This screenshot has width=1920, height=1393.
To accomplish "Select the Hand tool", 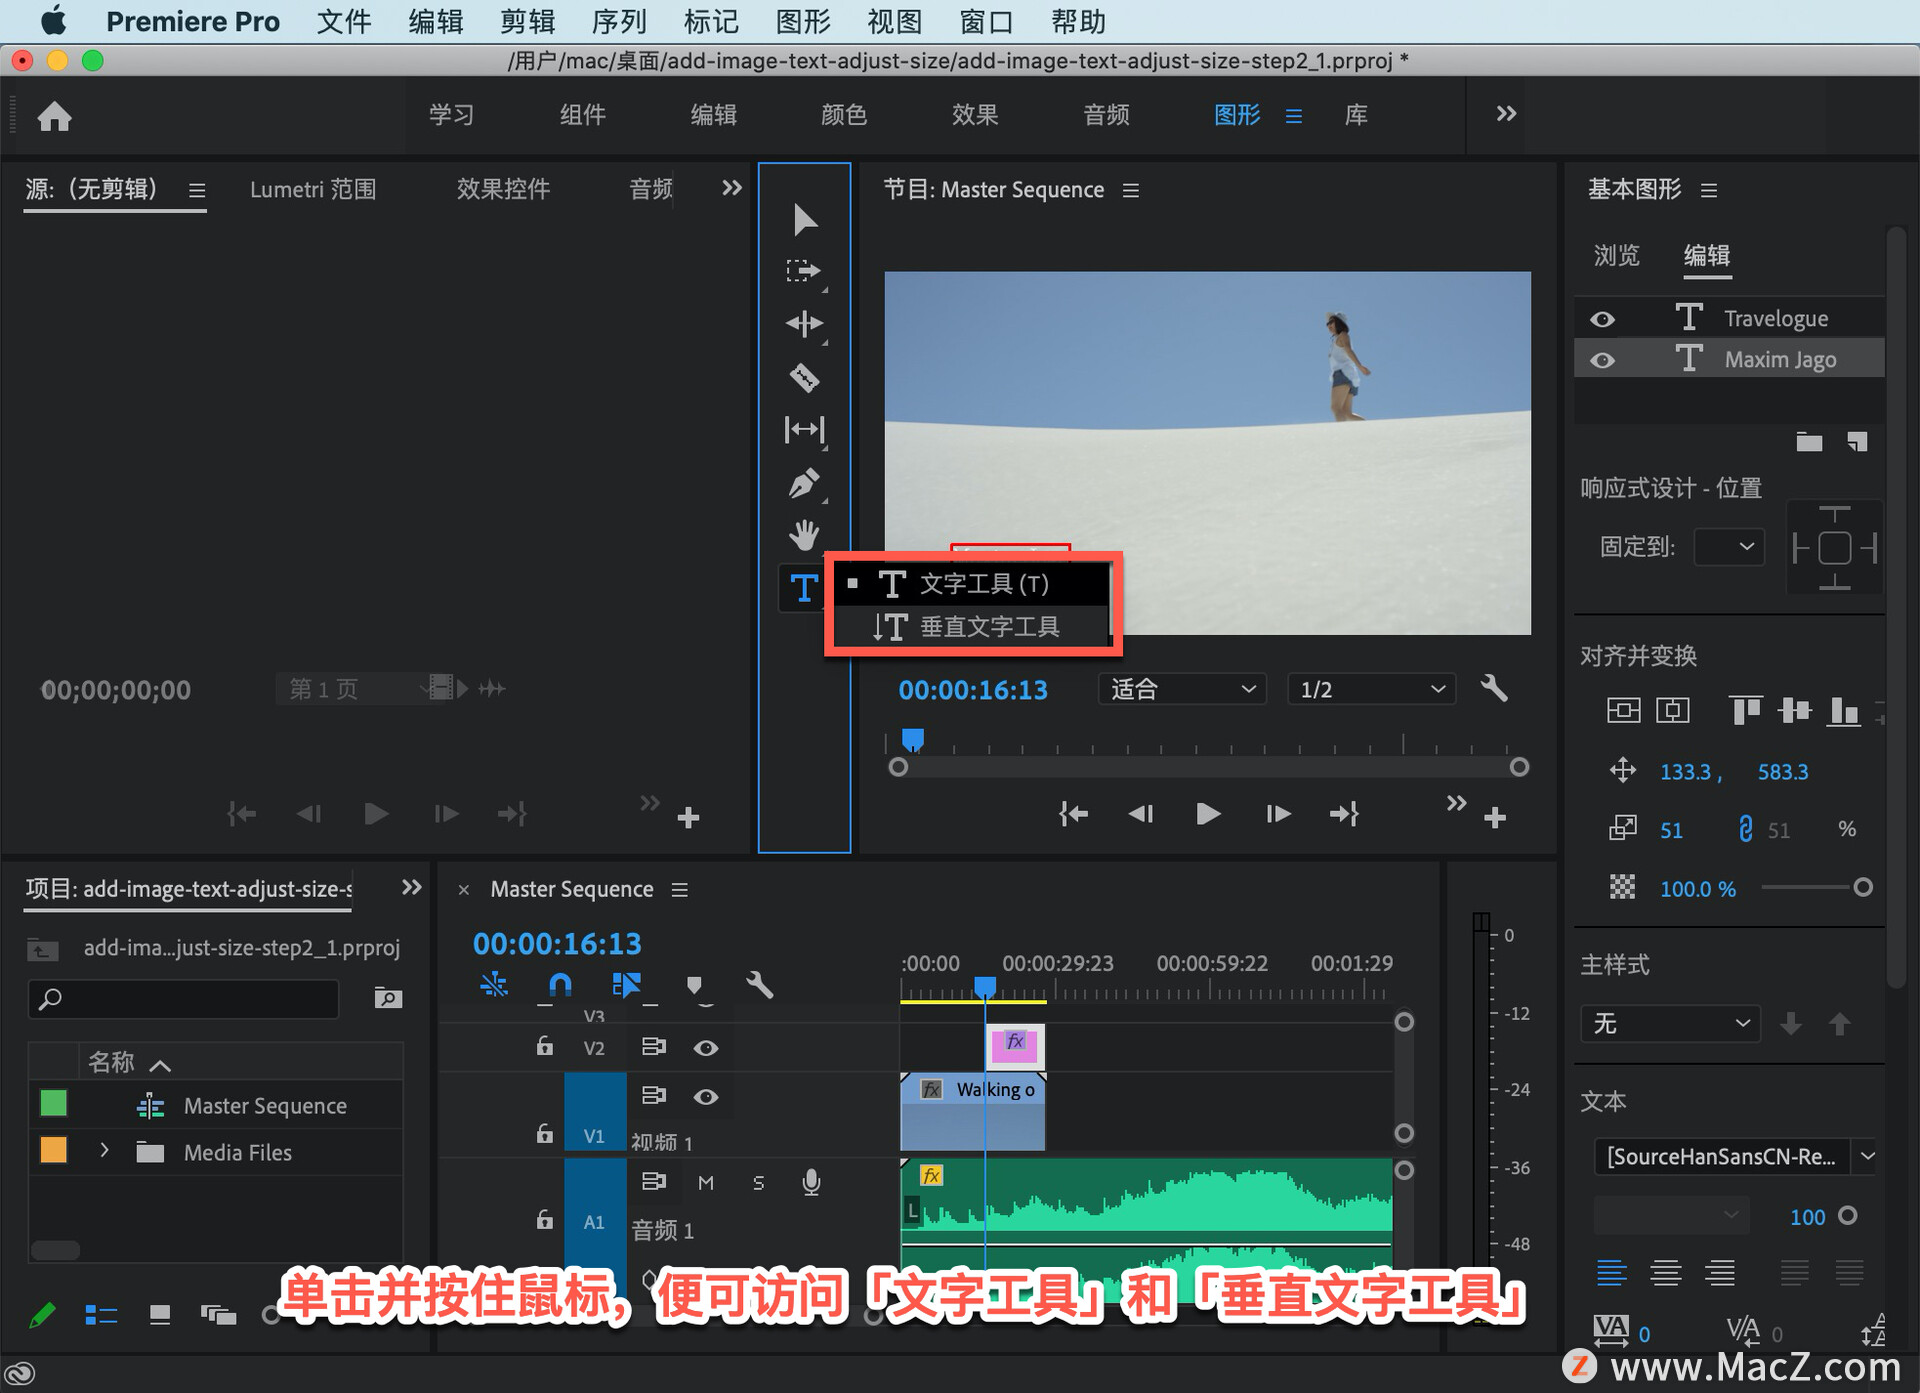I will (804, 535).
